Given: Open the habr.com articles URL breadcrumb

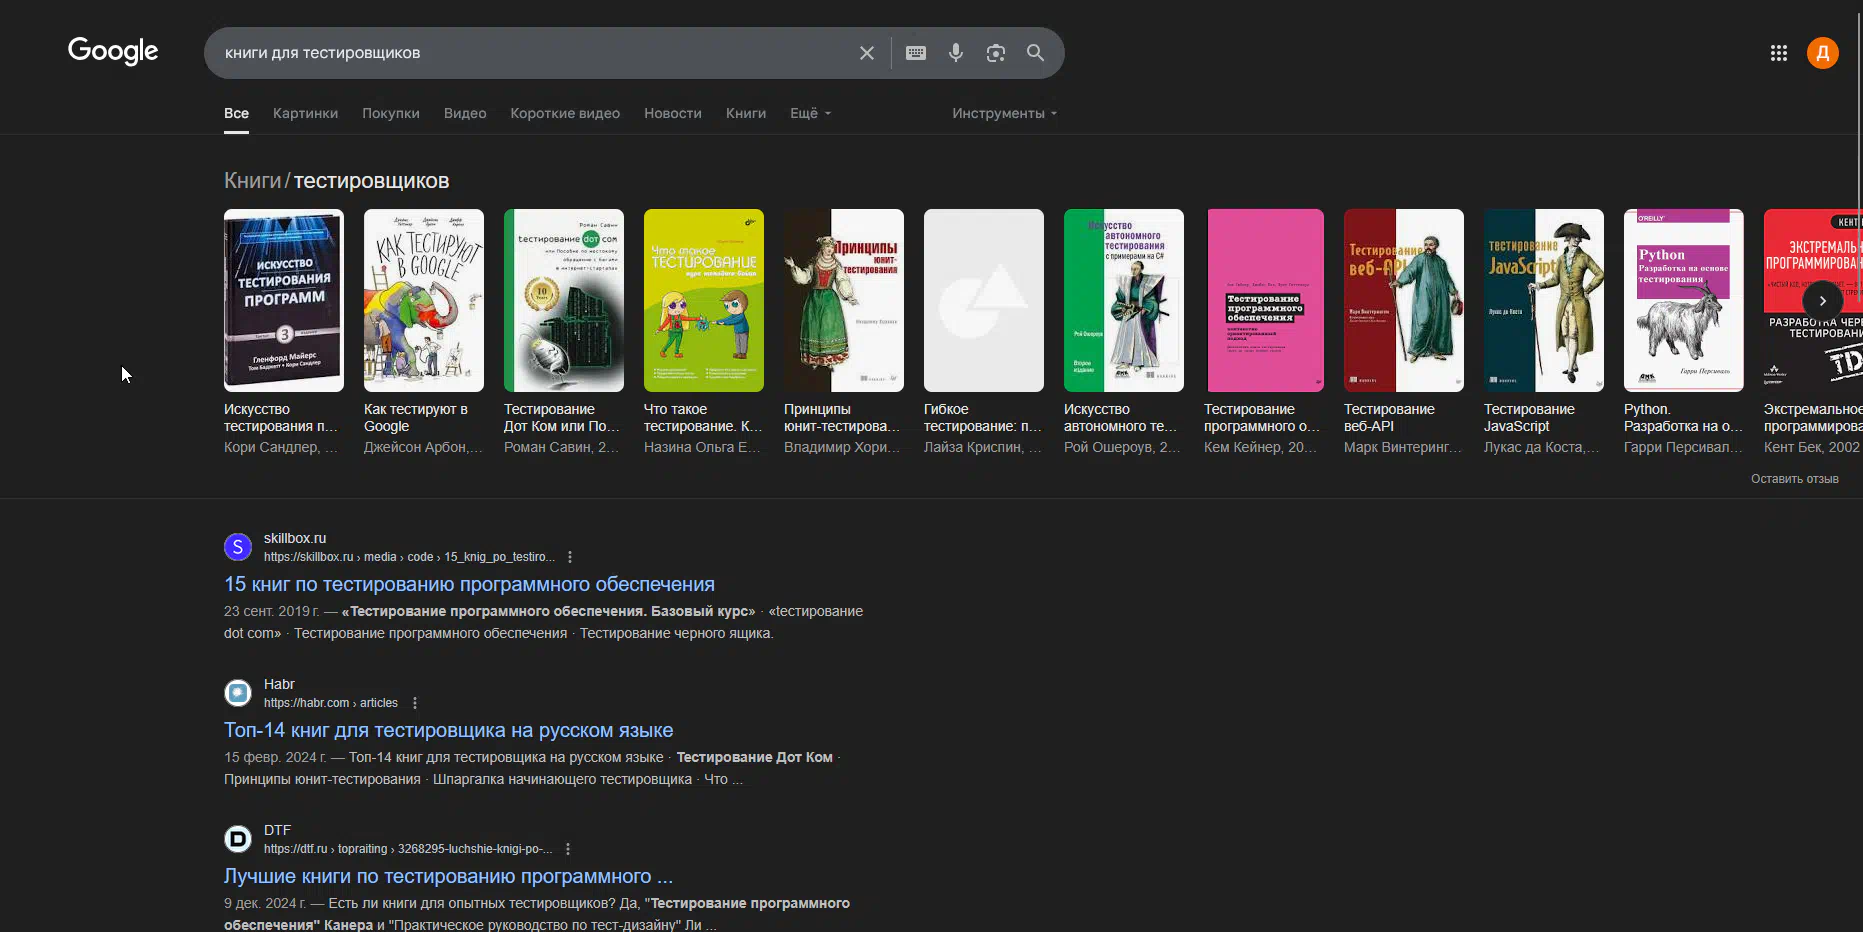Looking at the screenshot, I should [331, 703].
